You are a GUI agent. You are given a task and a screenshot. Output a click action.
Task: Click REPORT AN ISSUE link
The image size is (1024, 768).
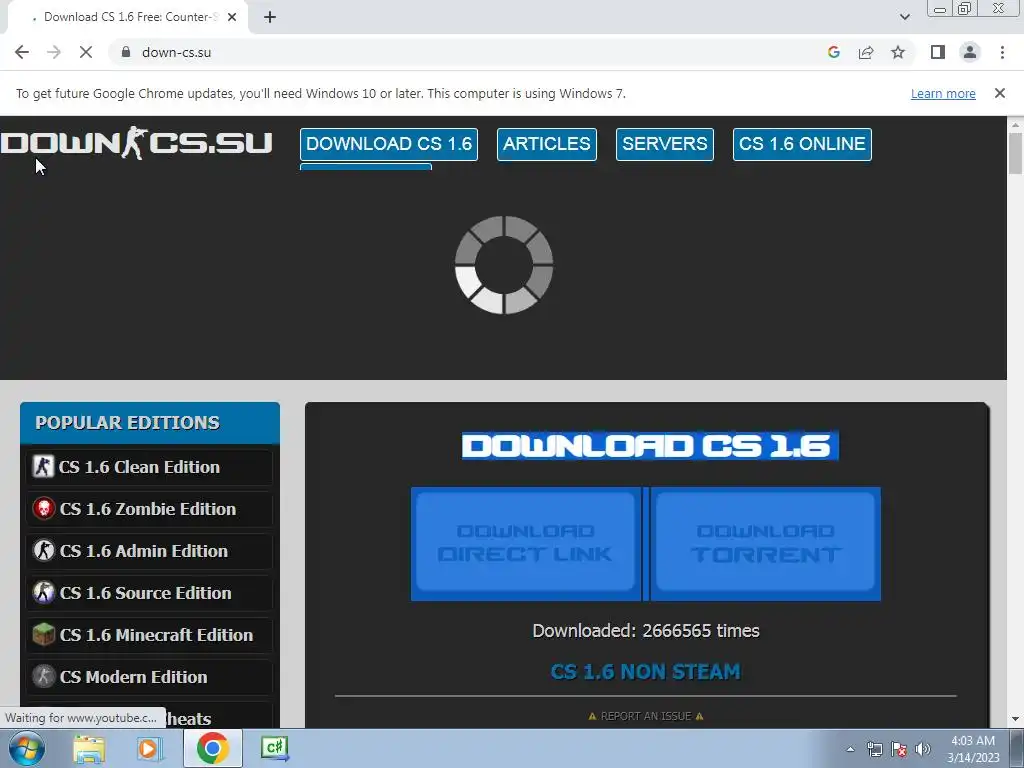(645, 716)
